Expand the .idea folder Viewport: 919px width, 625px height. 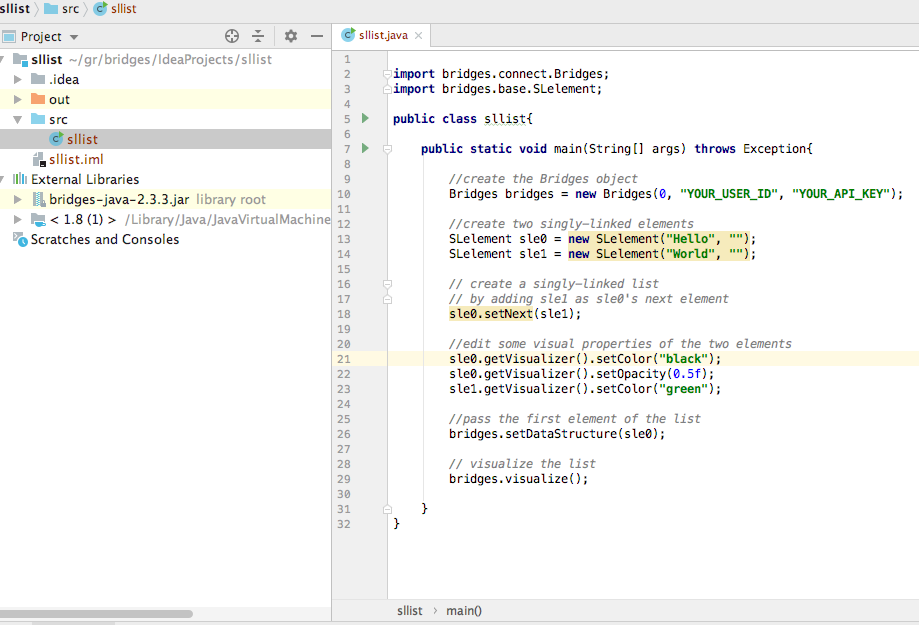point(18,79)
